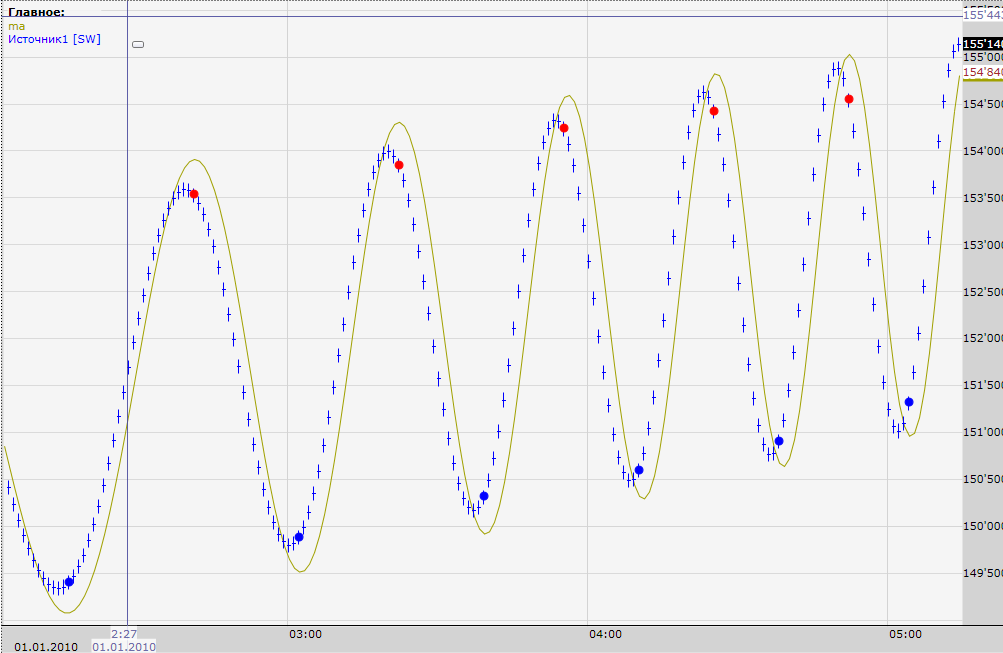This screenshot has height=653, width=1003.
Task: Click the first blue buy marker dot
Action: pos(69,582)
